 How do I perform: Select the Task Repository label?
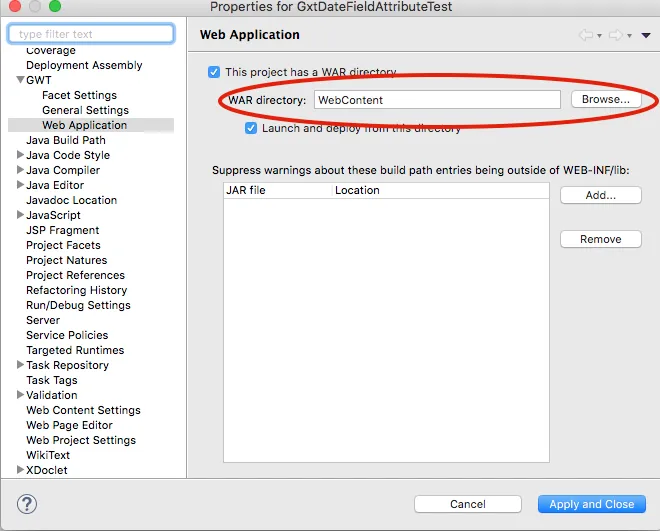(x=67, y=365)
